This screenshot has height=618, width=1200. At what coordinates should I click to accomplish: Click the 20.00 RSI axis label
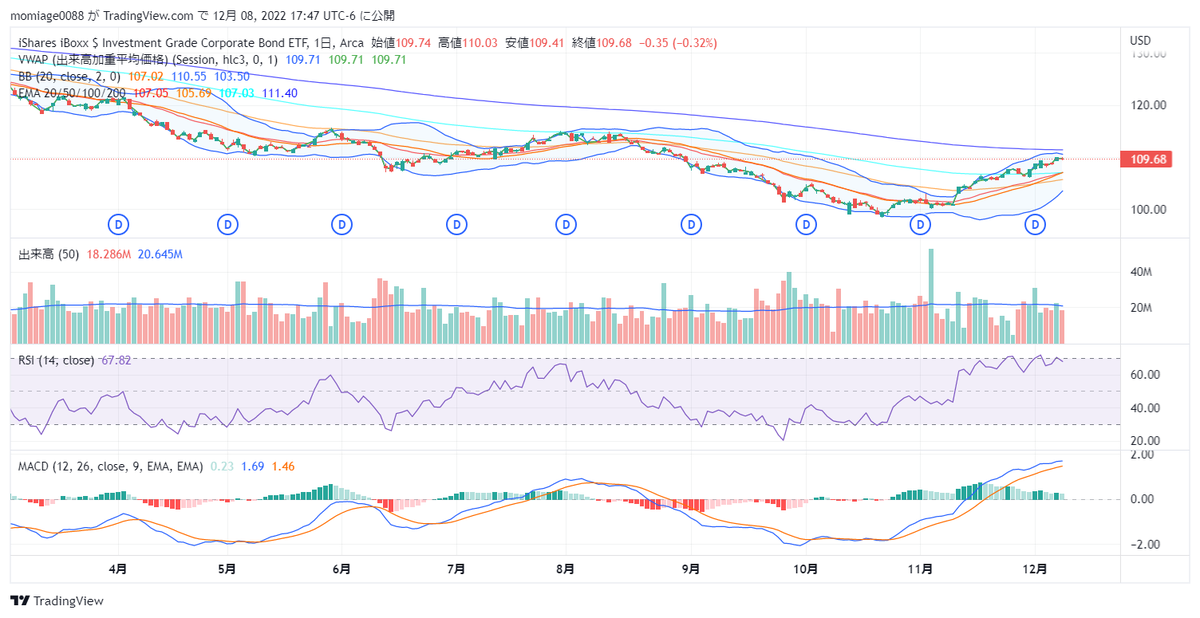[x=1145, y=441]
